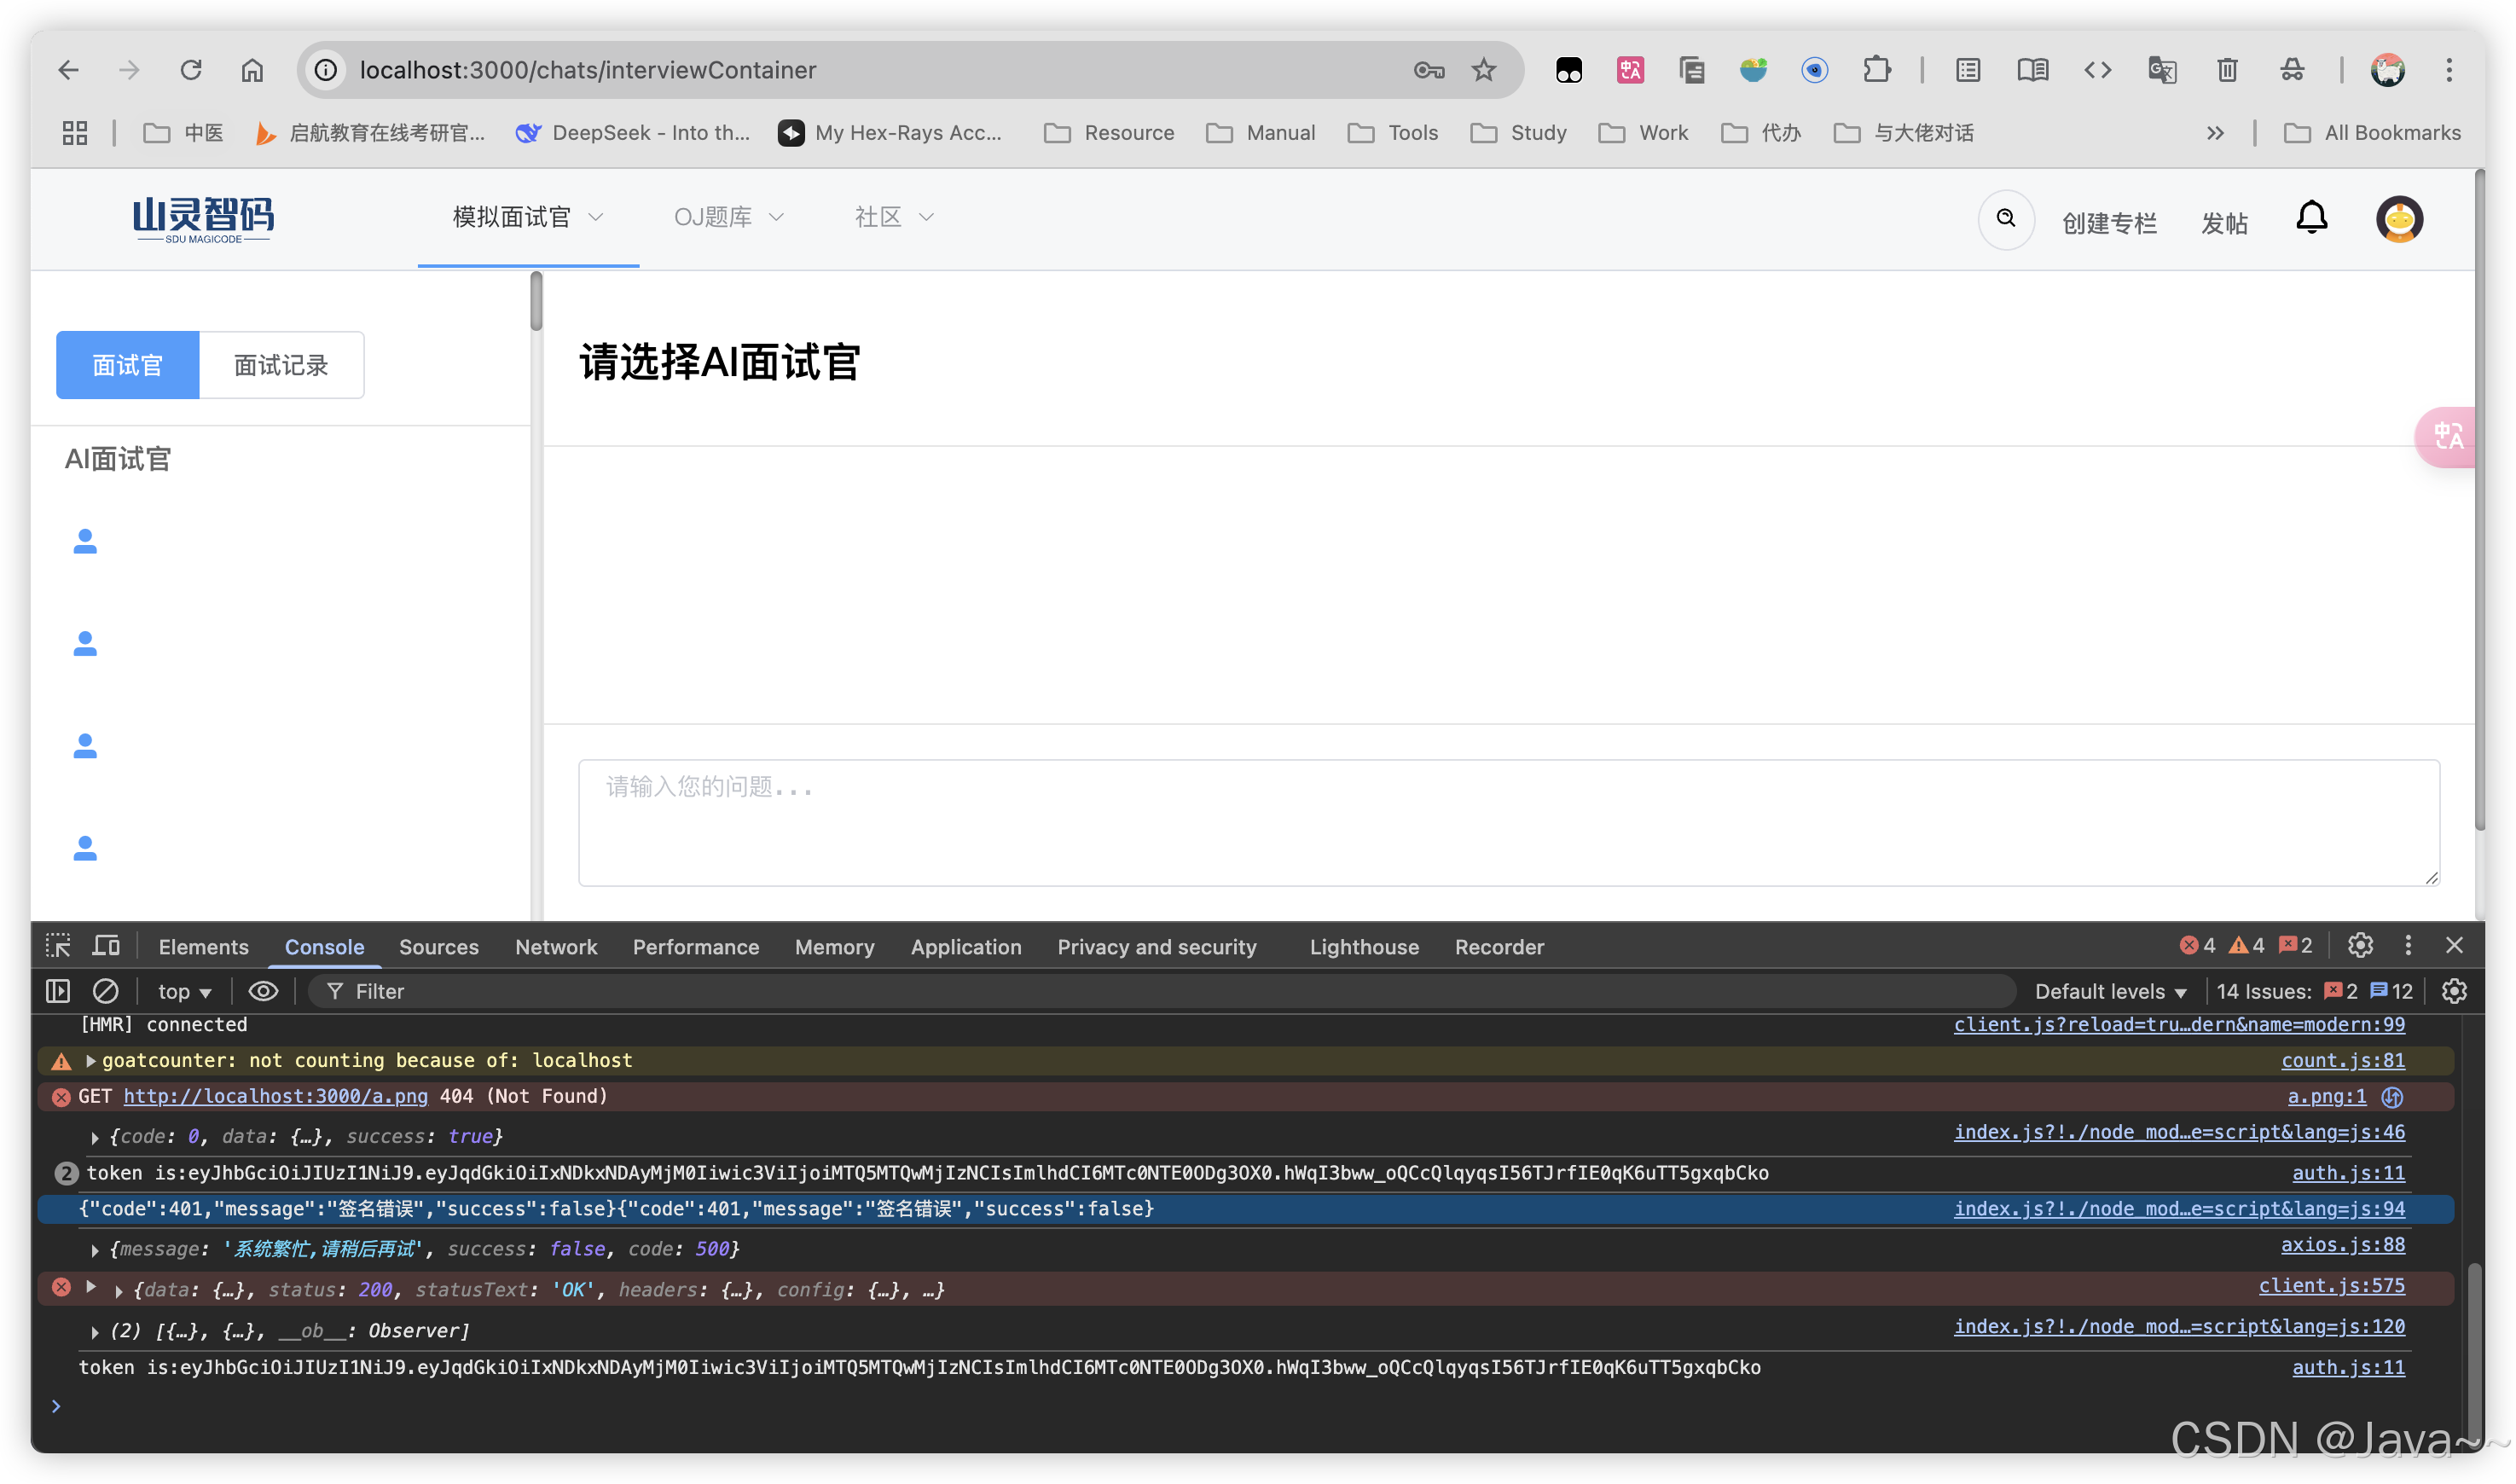Open the top JavaScript context dropdown
Screen dimensions: 2516x1484
pyautogui.click(x=184, y=991)
